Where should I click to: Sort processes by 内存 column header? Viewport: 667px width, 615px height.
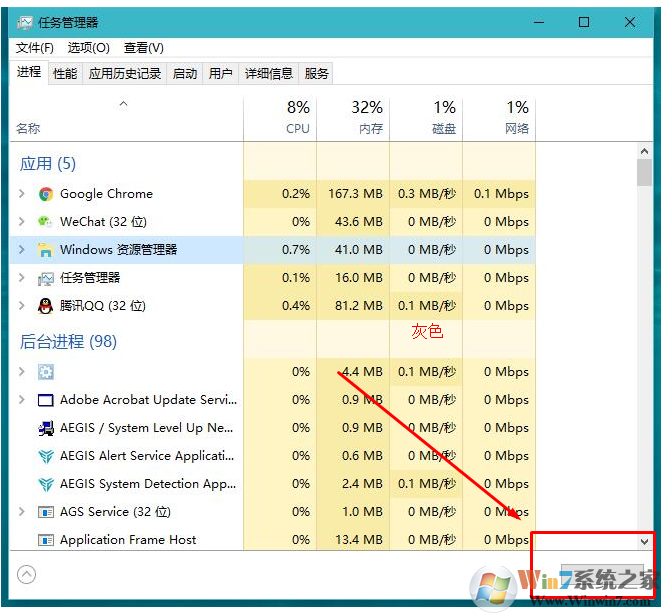click(x=366, y=117)
